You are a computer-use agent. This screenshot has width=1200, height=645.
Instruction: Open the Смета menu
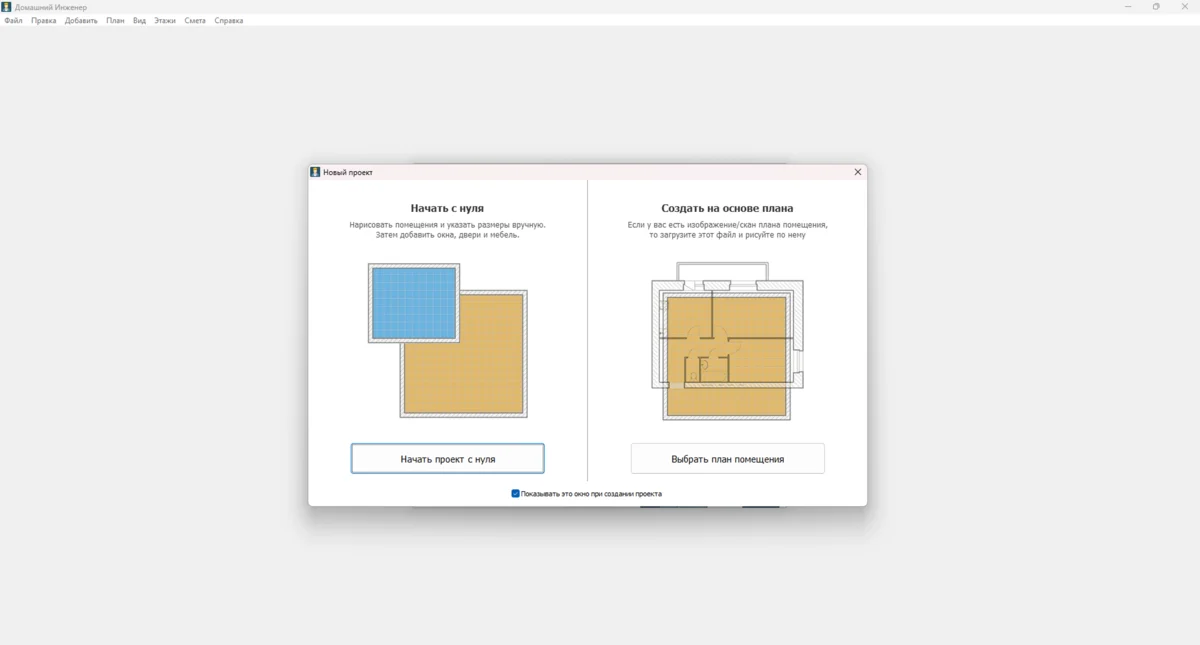click(195, 20)
